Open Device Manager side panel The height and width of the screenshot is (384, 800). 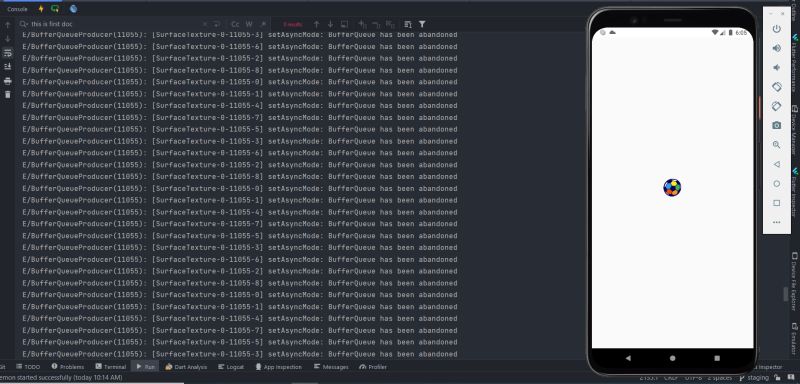click(x=795, y=130)
